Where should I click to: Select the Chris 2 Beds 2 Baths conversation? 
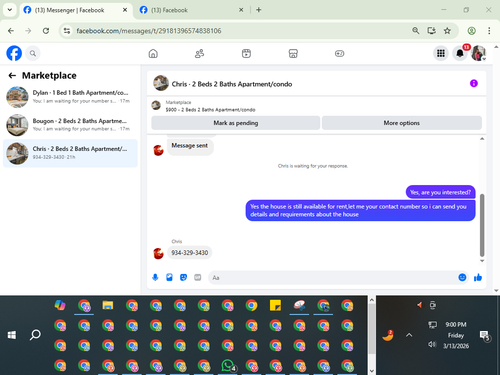70,153
